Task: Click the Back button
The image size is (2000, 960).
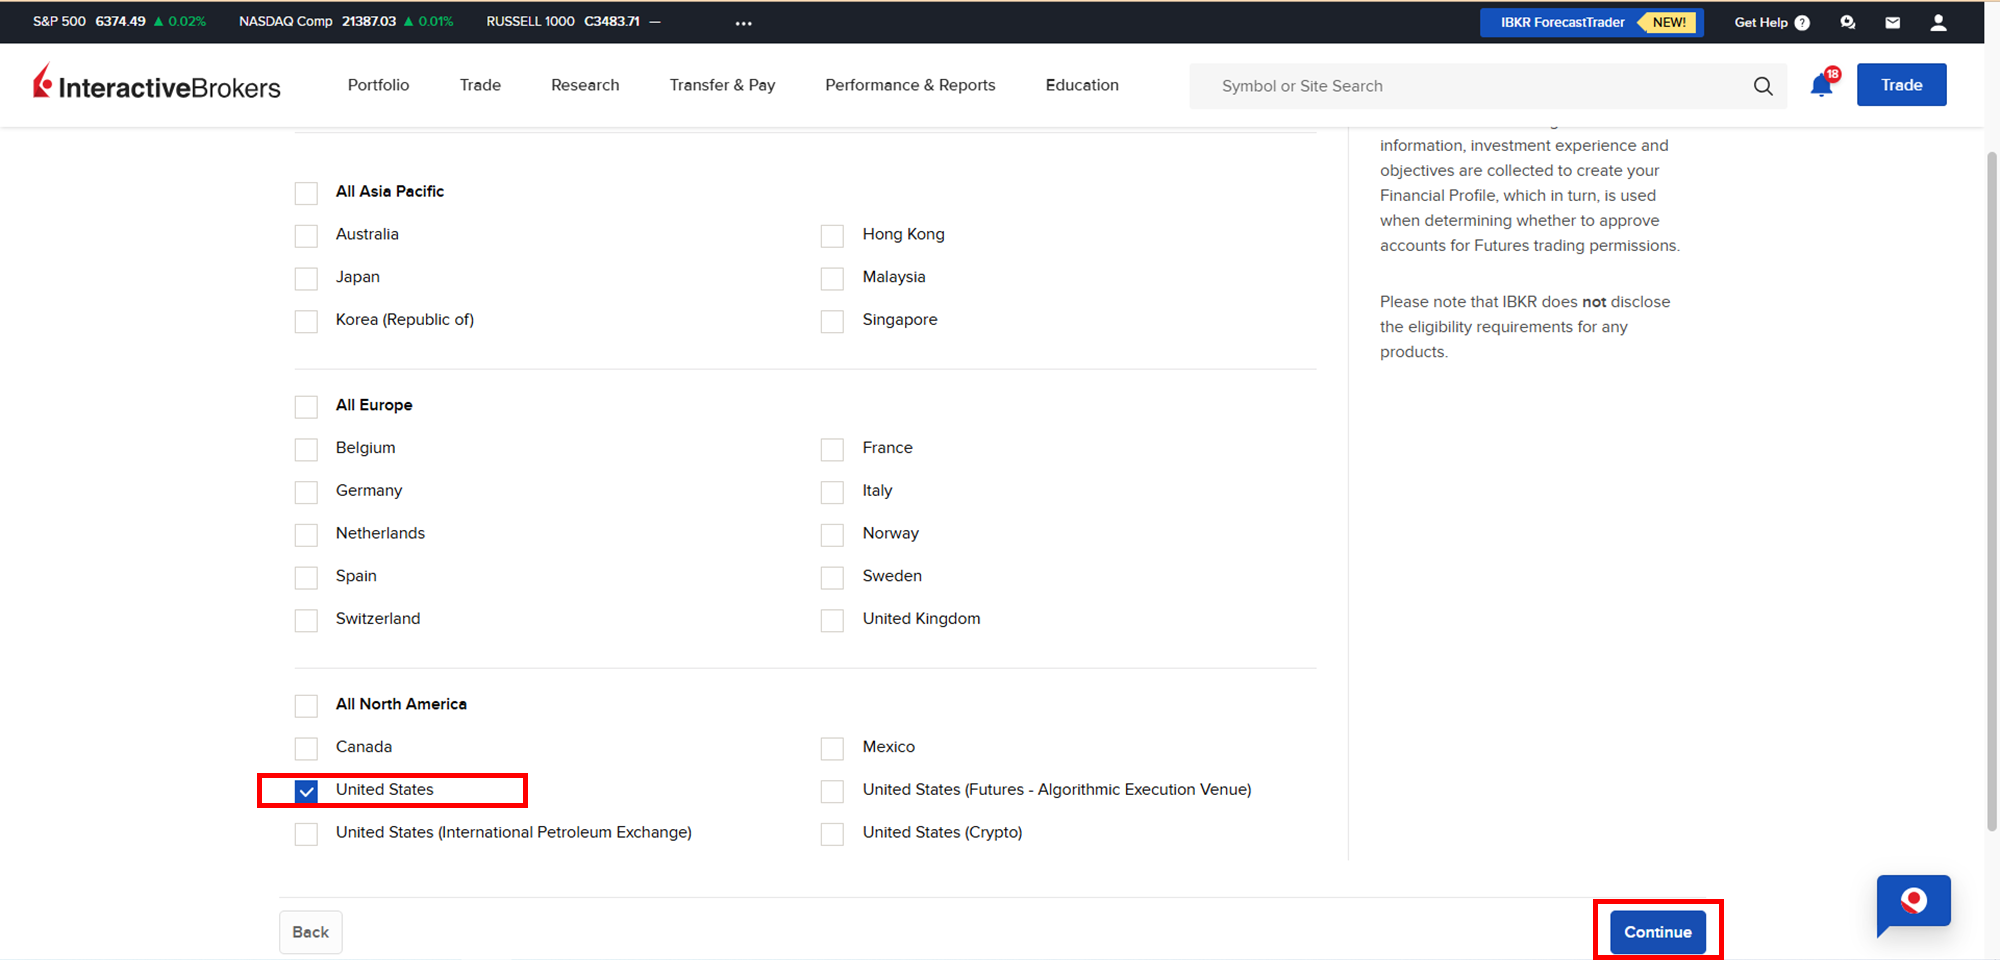Action: click(x=310, y=932)
